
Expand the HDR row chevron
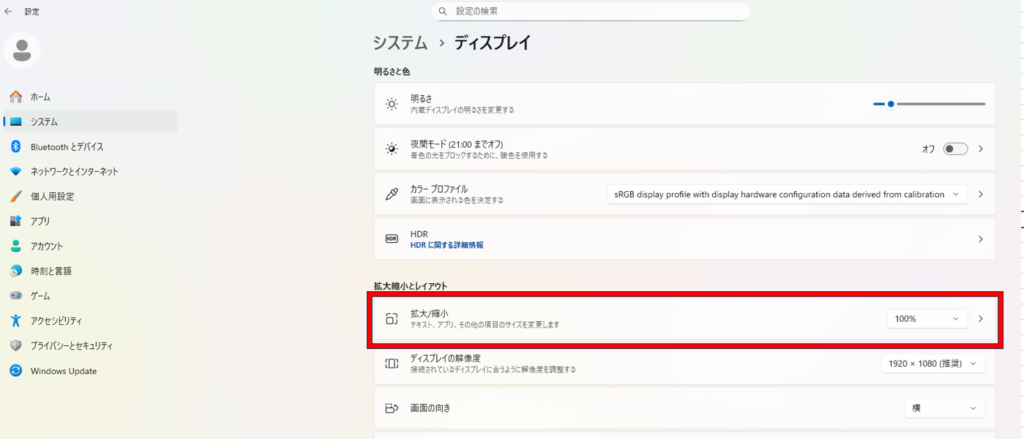(980, 239)
